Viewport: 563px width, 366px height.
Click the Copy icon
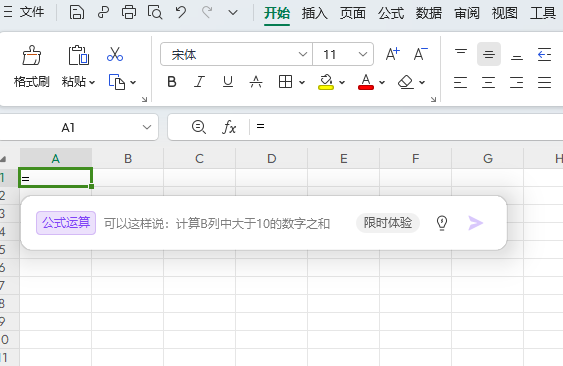pyautogui.click(x=117, y=82)
